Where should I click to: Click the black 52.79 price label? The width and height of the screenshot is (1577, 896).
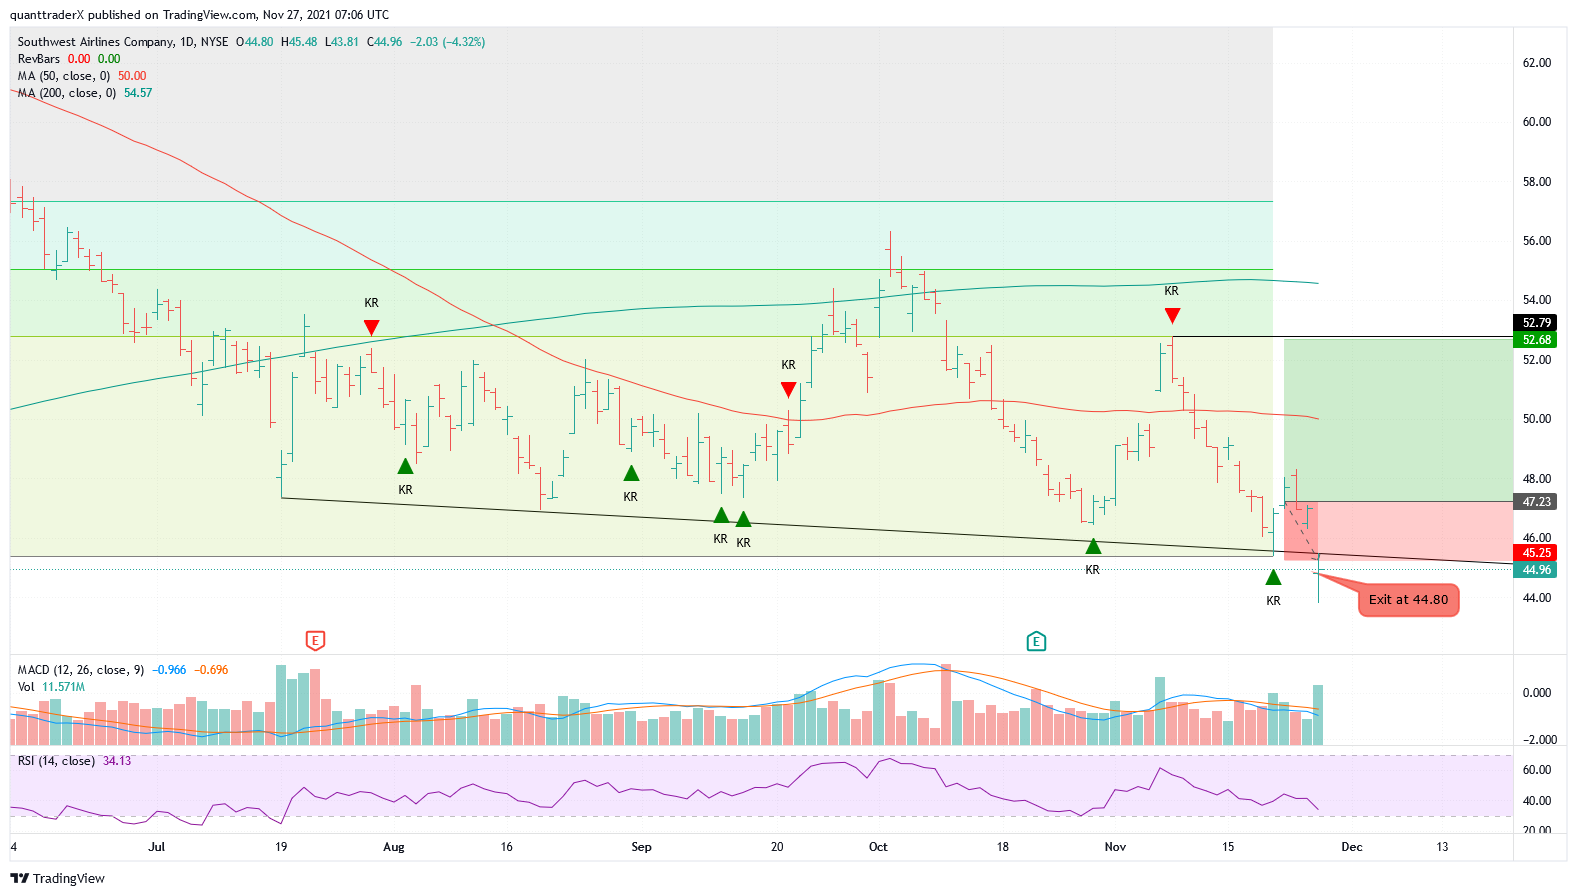pyautogui.click(x=1537, y=323)
